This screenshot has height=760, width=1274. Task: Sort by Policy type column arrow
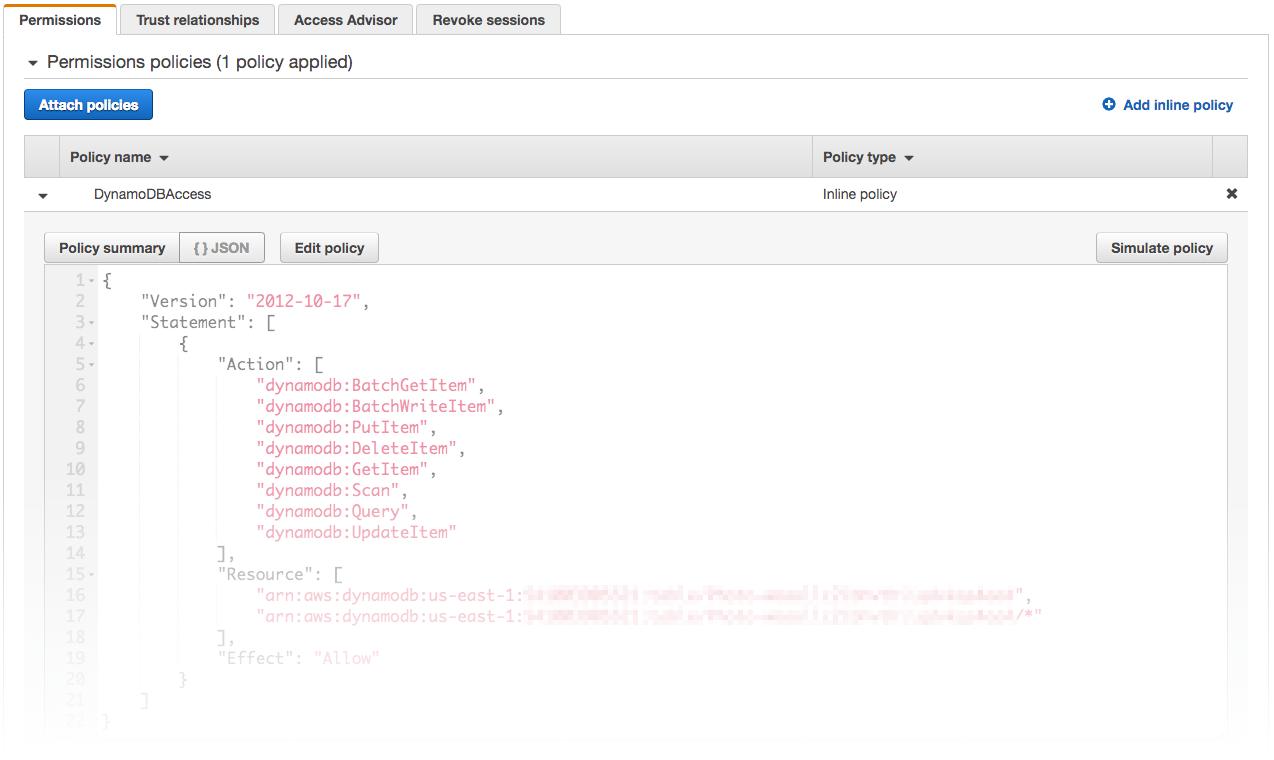(909, 158)
